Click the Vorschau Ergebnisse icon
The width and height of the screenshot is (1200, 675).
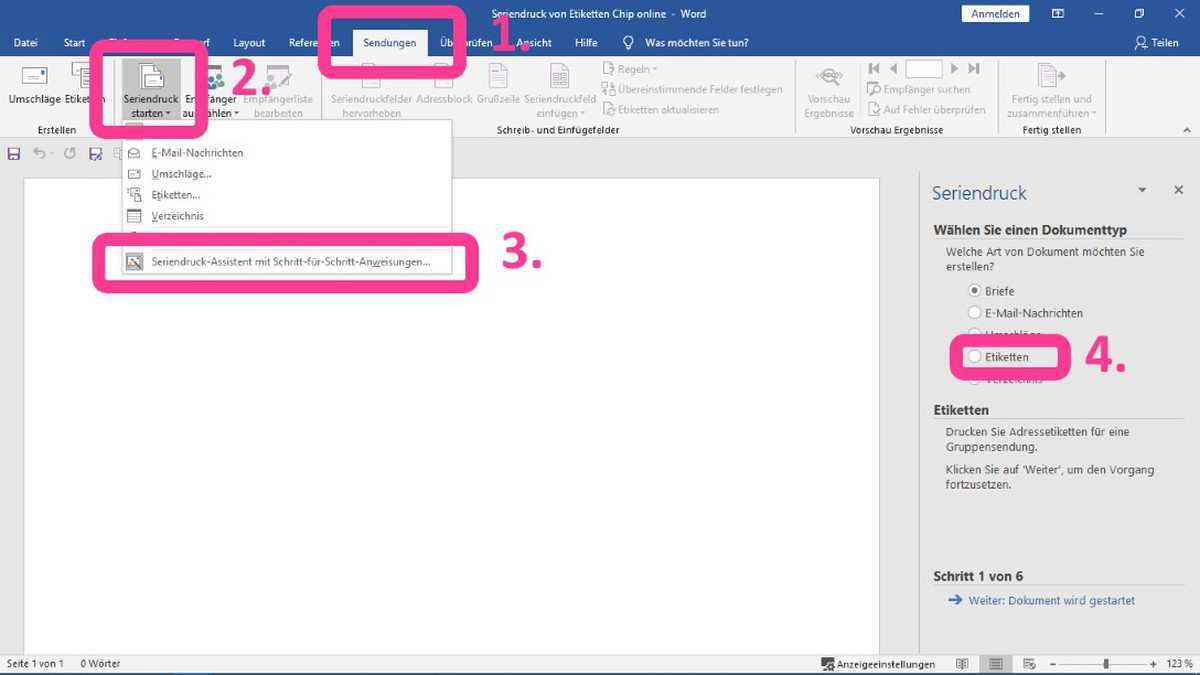pos(828,76)
